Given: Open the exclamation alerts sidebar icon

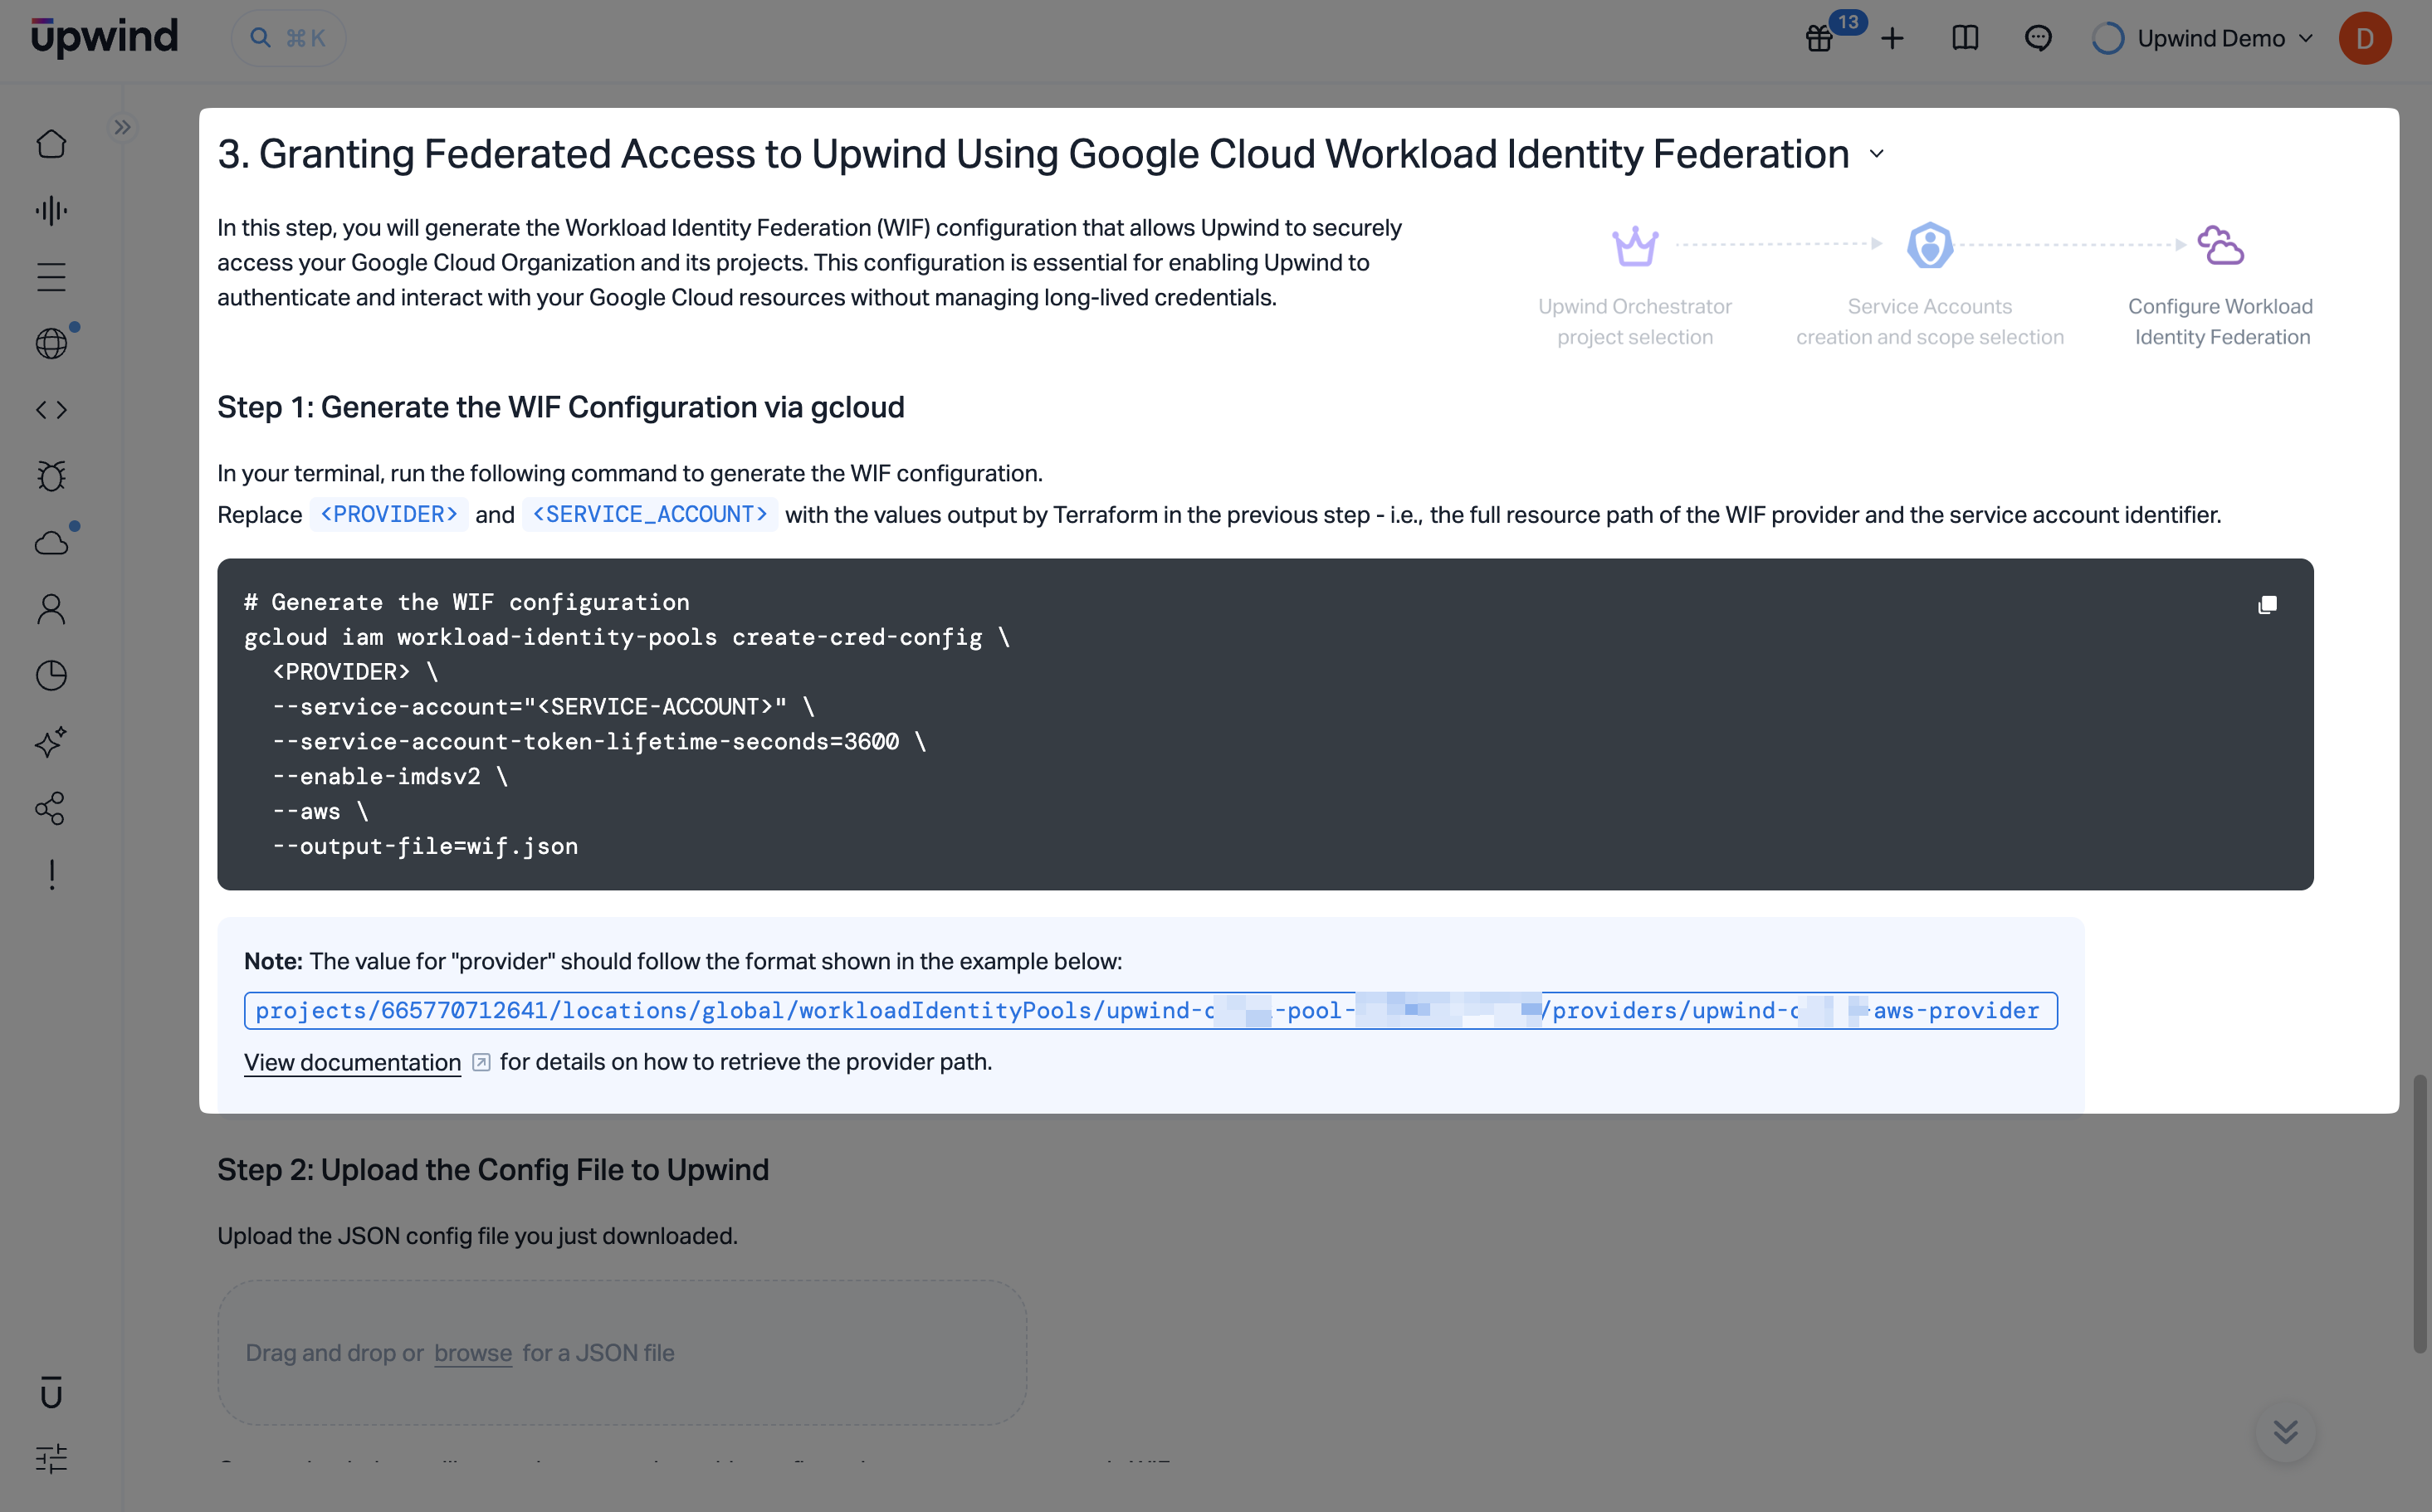Looking at the screenshot, I should 51,875.
